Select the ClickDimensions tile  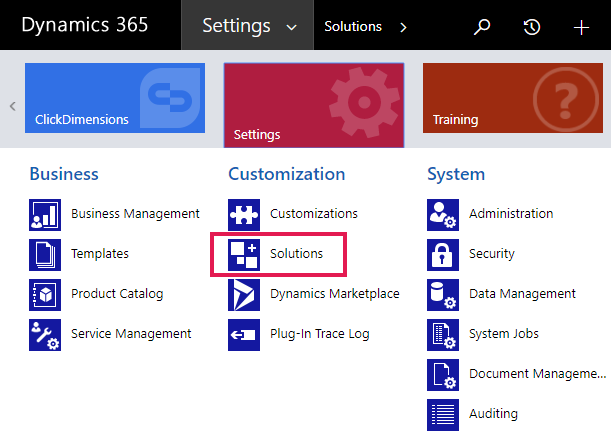pos(115,98)
